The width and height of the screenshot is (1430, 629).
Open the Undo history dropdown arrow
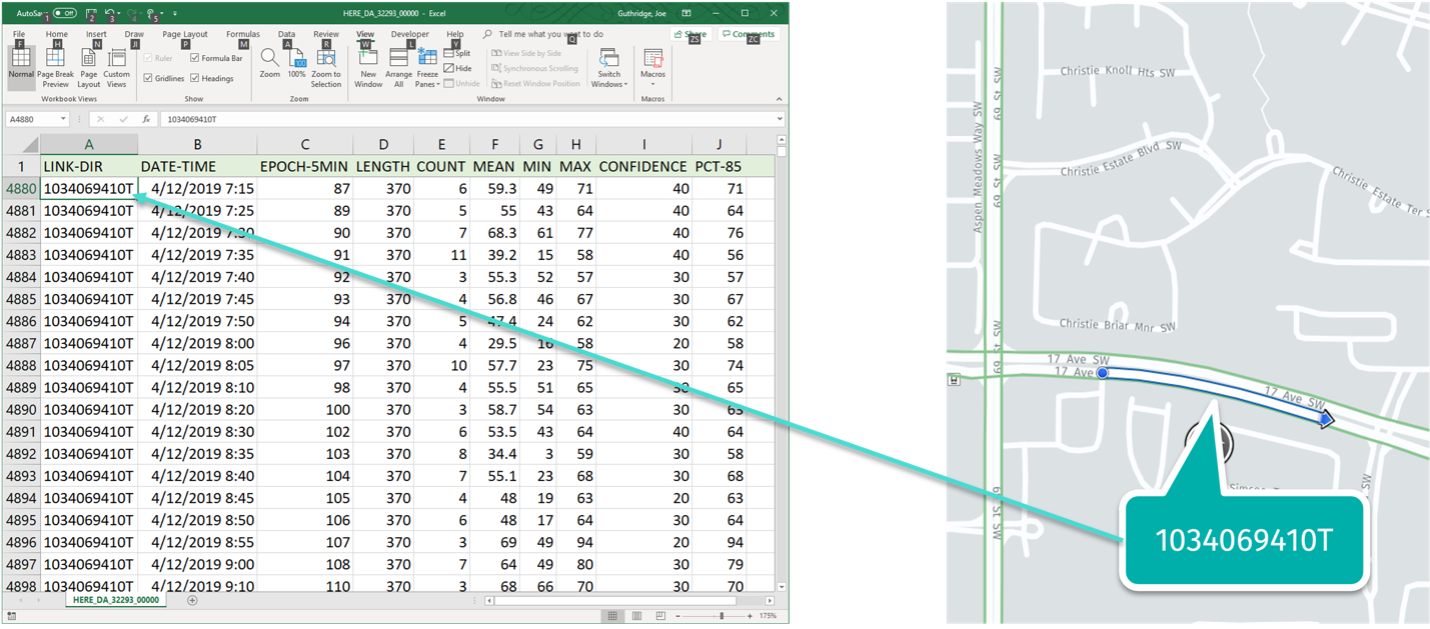118,14
